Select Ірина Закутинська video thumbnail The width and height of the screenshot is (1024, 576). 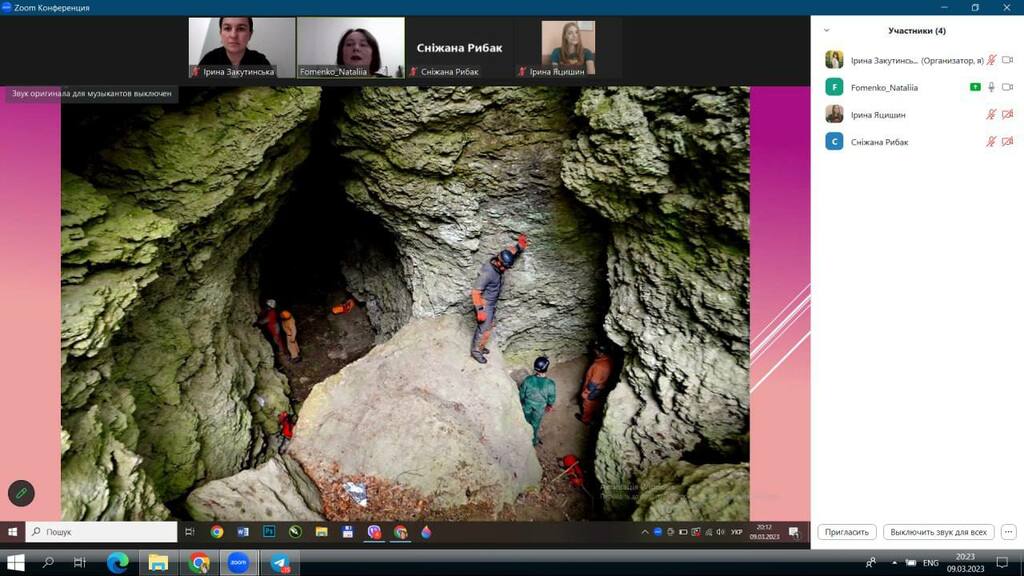[x=242, y=47]
